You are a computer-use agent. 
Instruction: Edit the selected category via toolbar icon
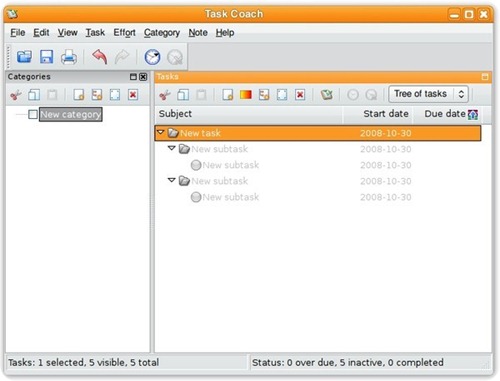point(115,95)
